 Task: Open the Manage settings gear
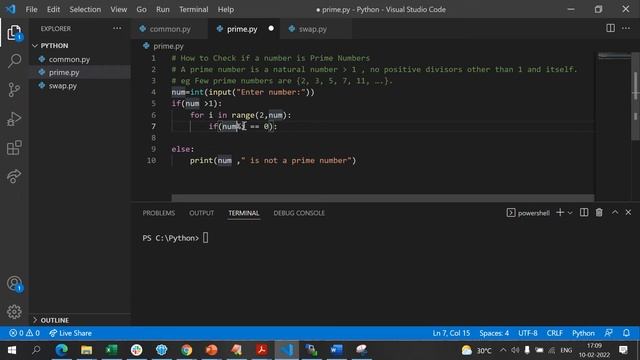(14, 312)
